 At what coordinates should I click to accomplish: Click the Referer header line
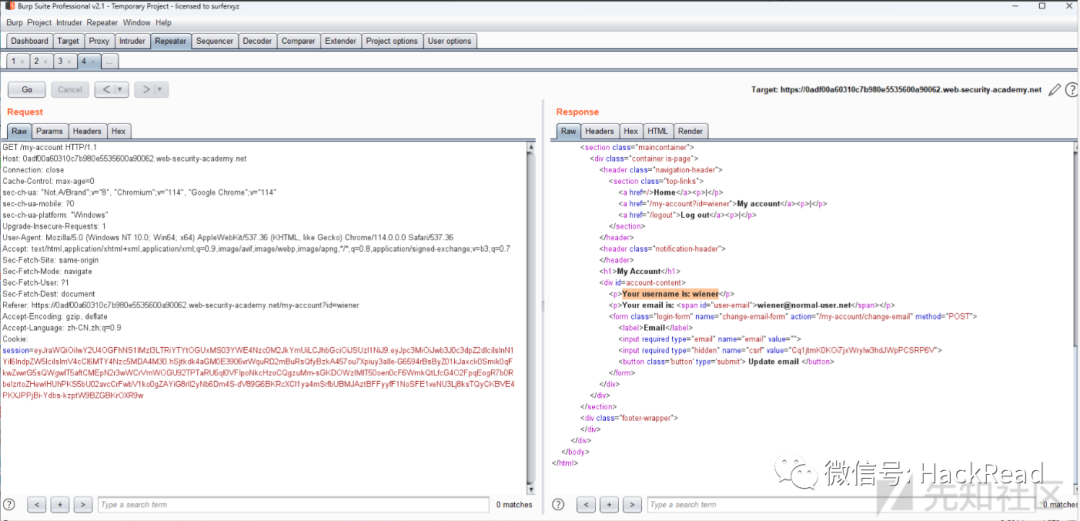[180, 305]
